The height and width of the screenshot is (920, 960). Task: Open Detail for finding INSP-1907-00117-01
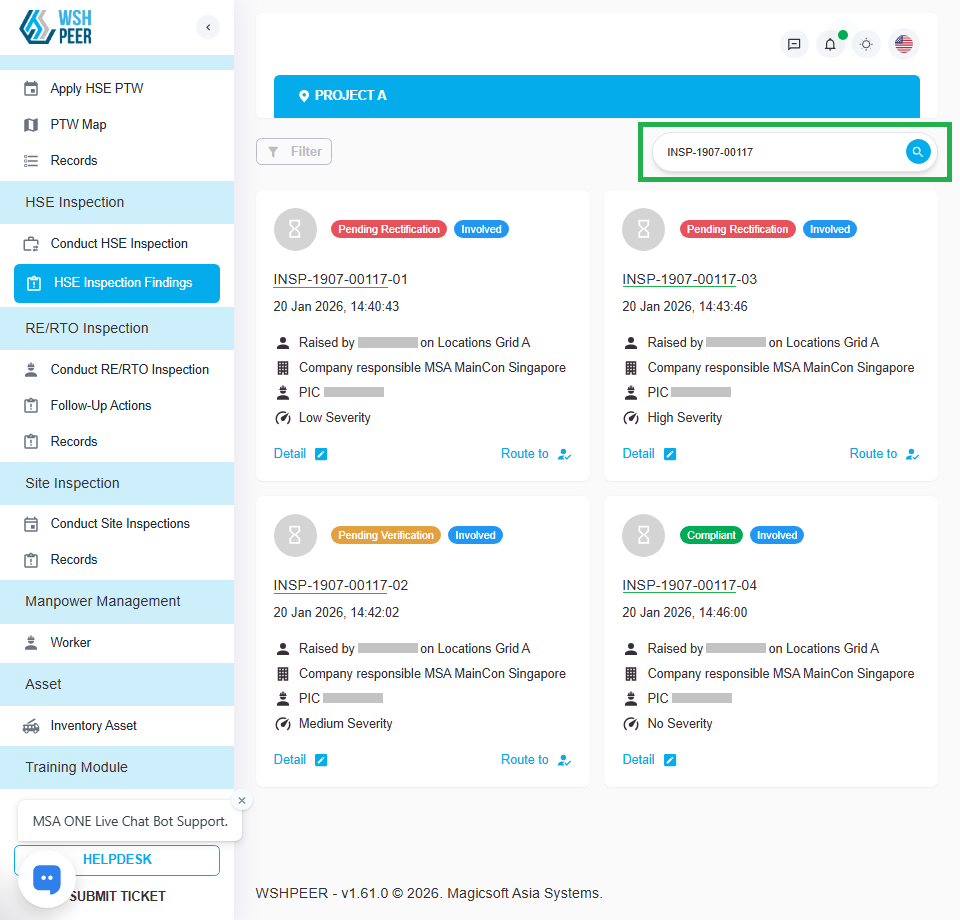[290, 454]
